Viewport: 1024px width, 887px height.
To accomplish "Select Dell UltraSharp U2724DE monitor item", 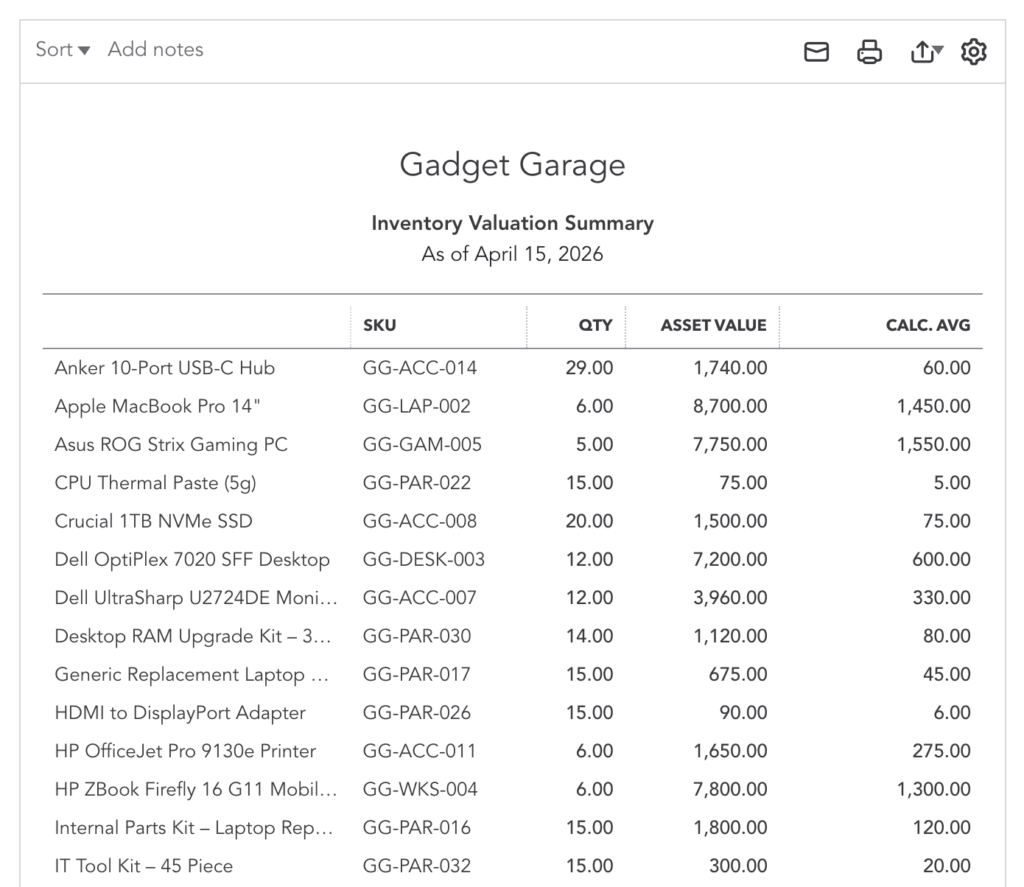I will pos(196,598).
